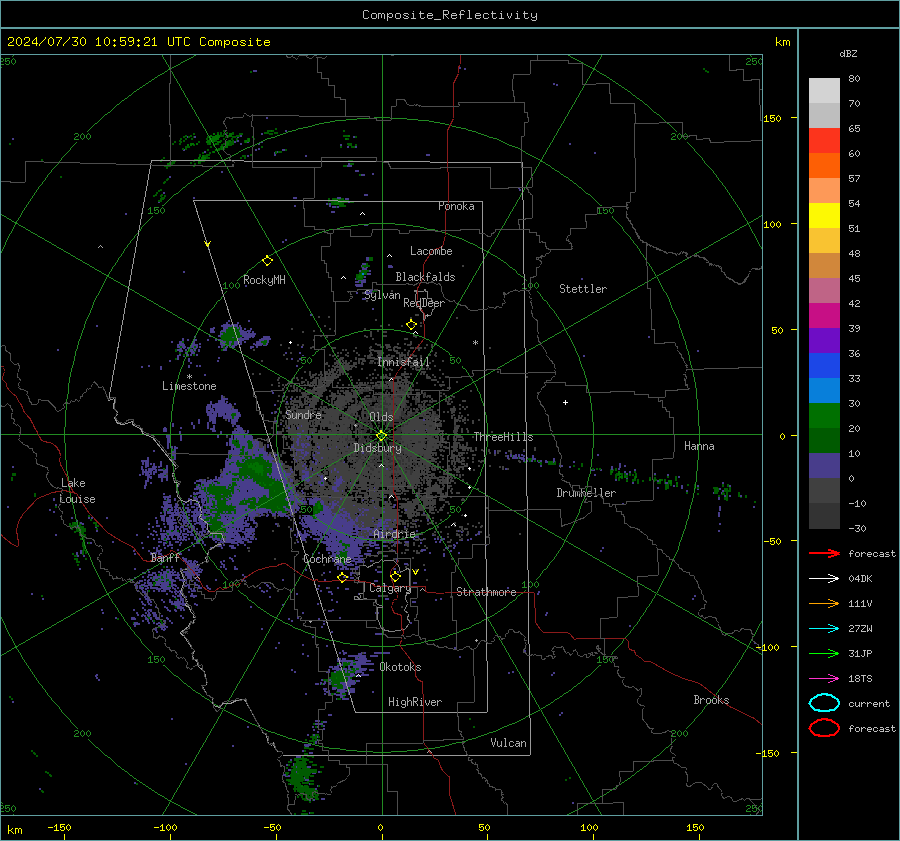
Task: Click the Composite_Reflectivity title
Action: point(450,15)
